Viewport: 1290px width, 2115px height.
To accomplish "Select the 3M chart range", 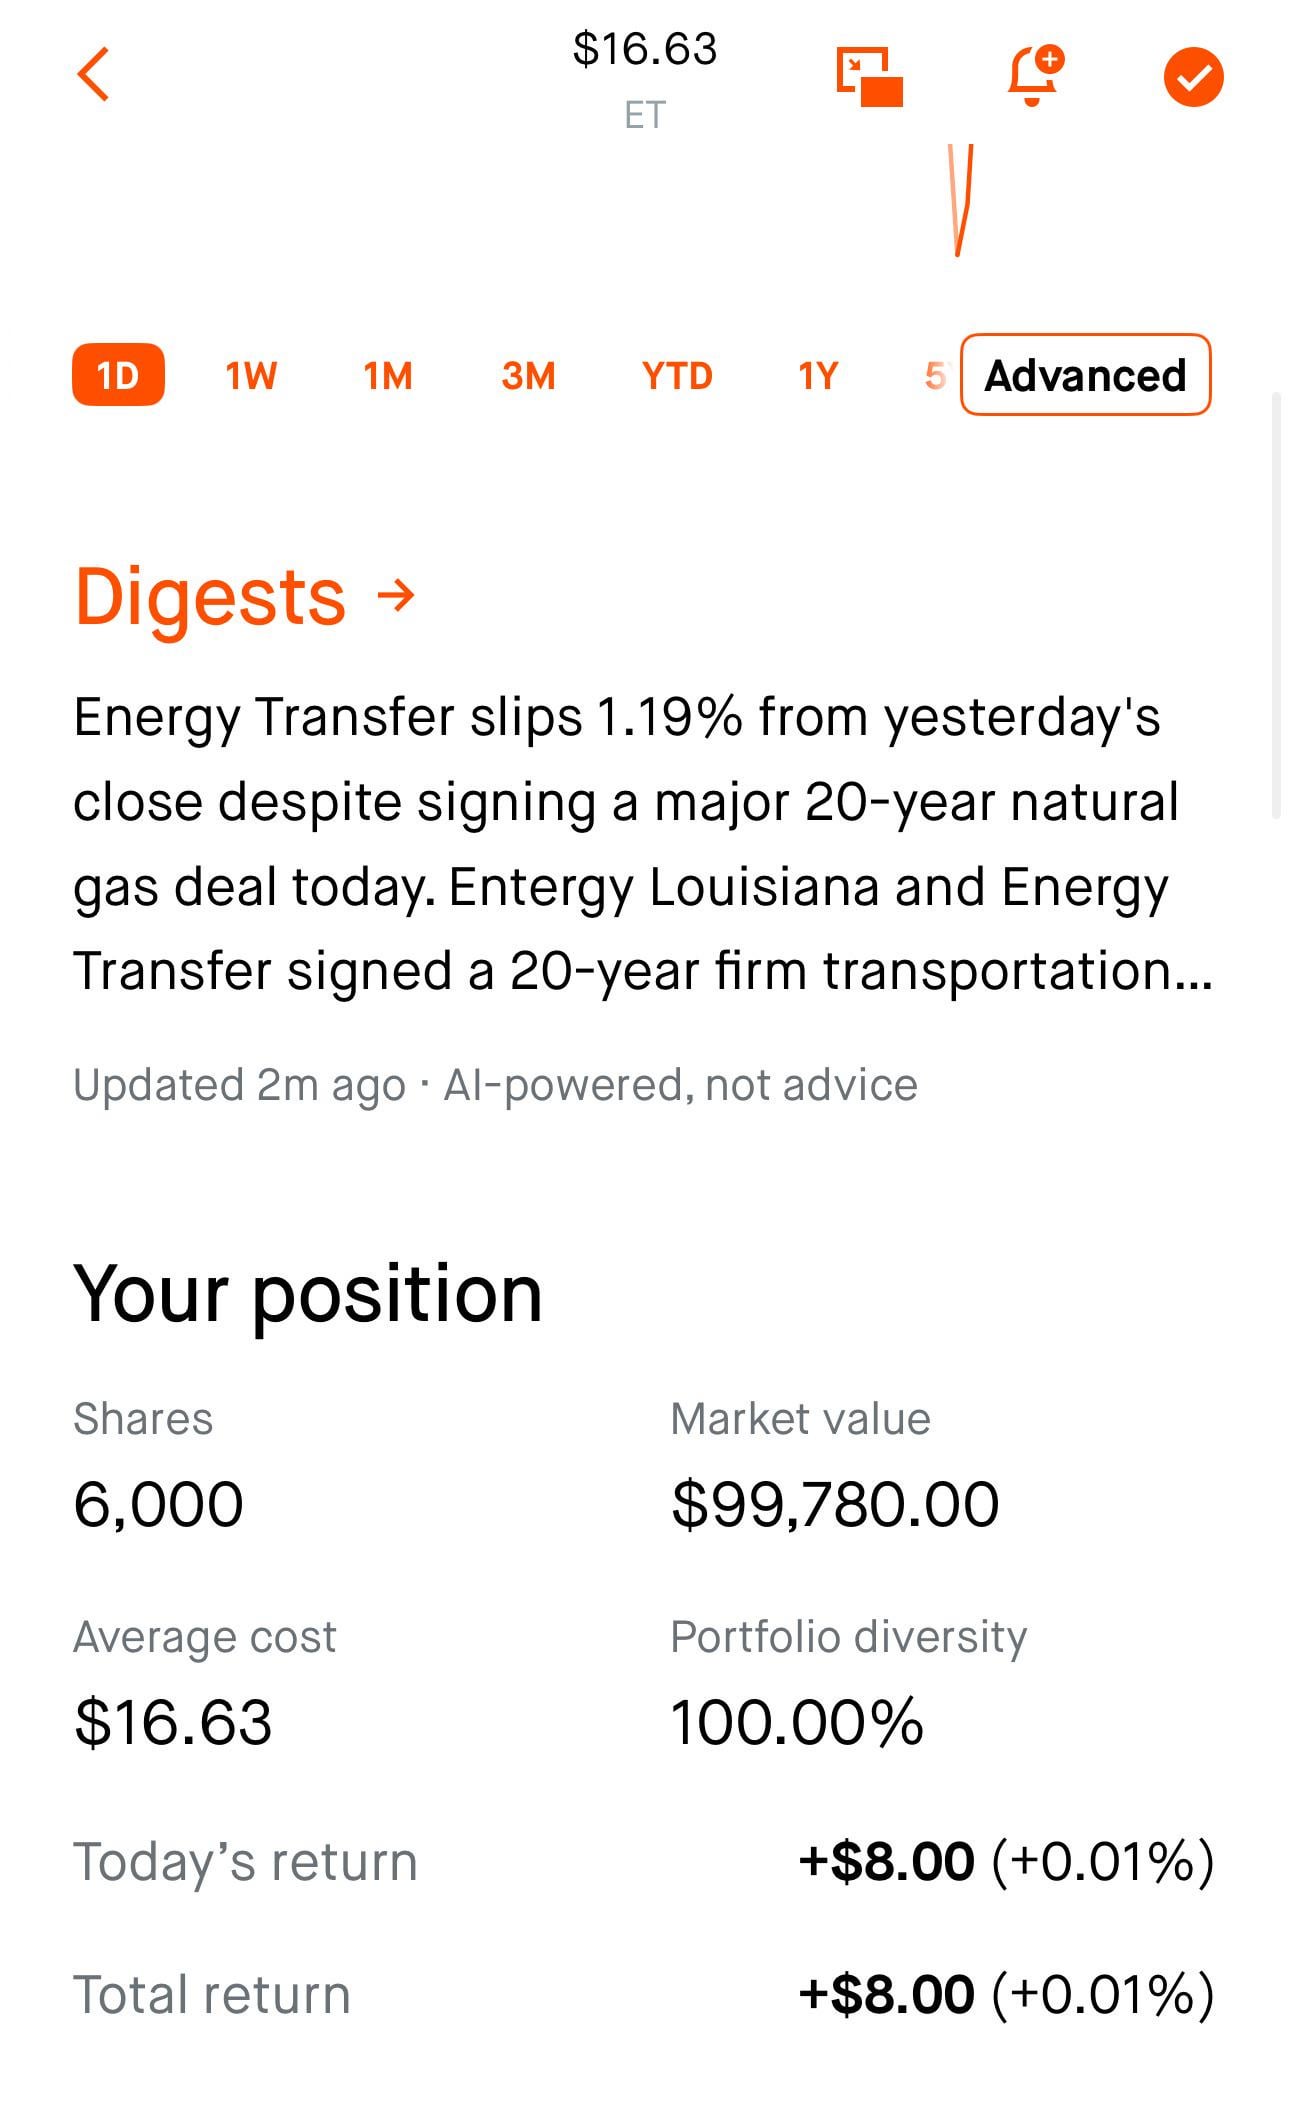I will coord(528,376).
